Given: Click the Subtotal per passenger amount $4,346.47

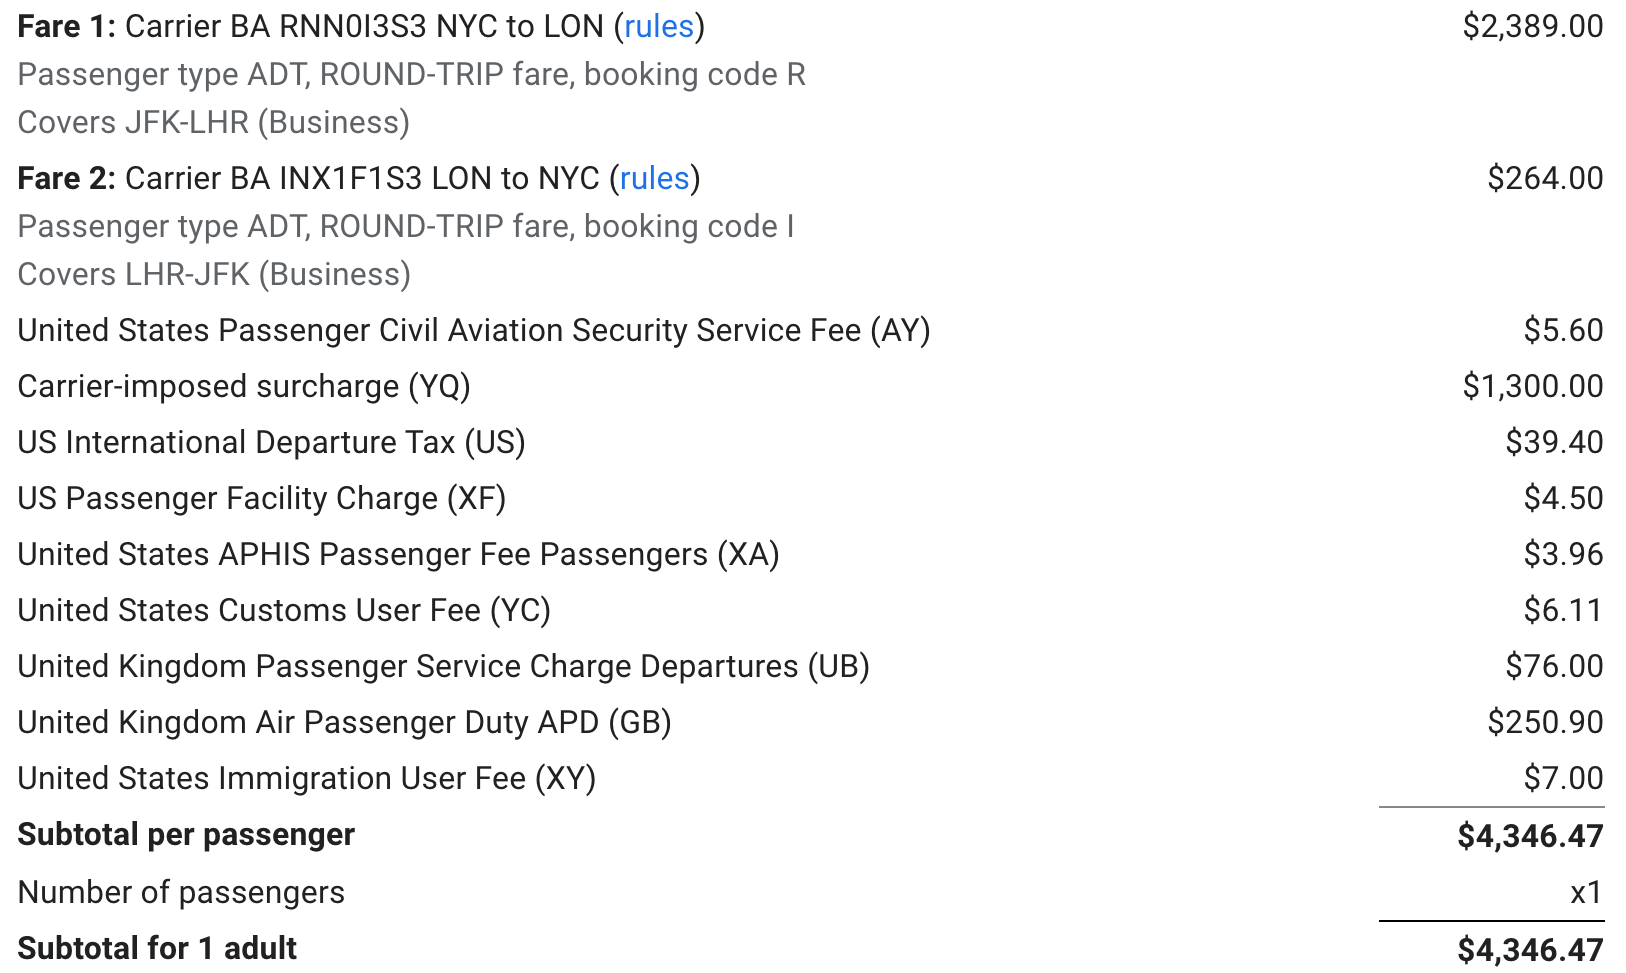Looking at the screenshot, I should click(x=1530, y=836).
